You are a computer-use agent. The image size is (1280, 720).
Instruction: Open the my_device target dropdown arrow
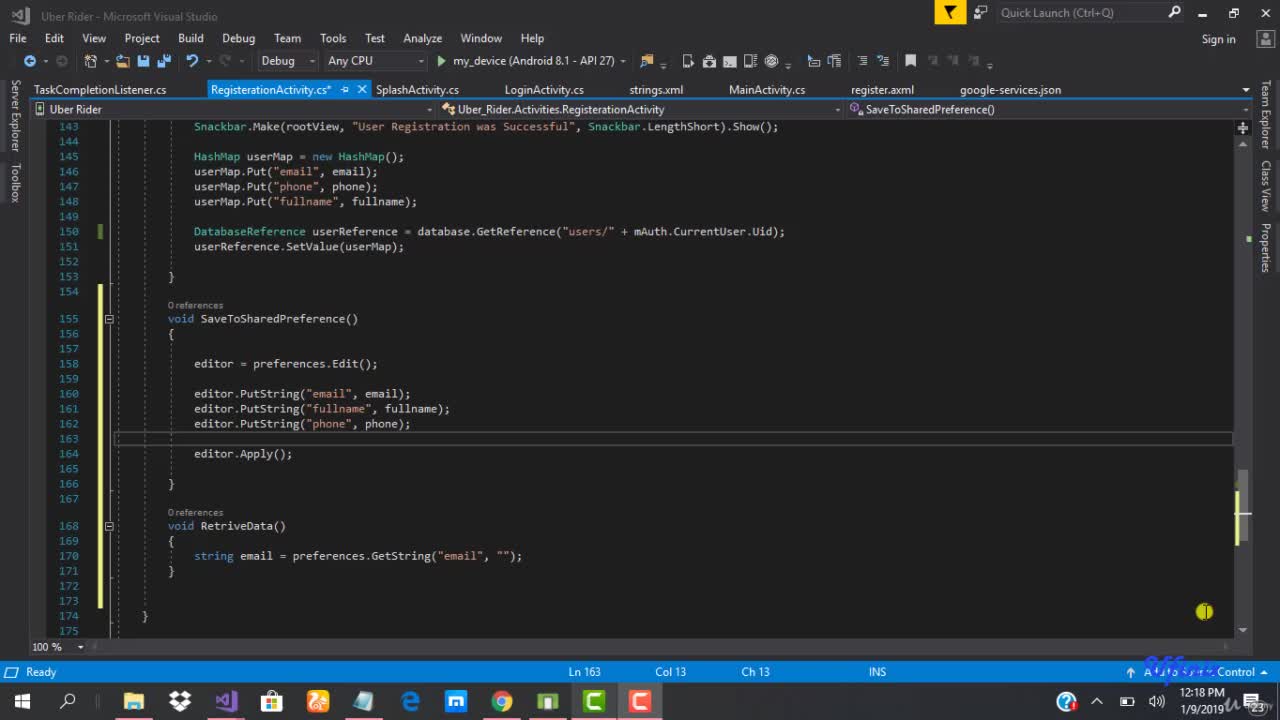[623, 61]
